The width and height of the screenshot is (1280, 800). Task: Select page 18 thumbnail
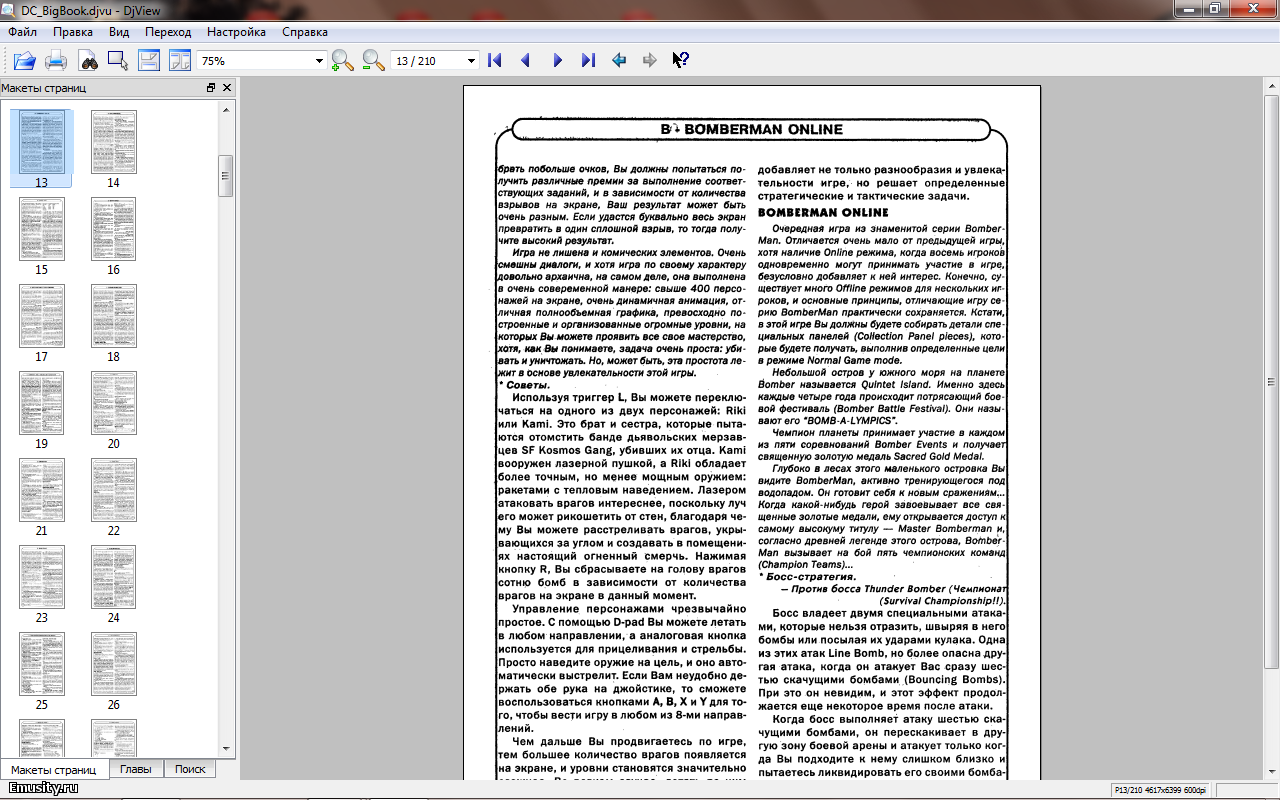pyautogui.click(x=113, y=322)
